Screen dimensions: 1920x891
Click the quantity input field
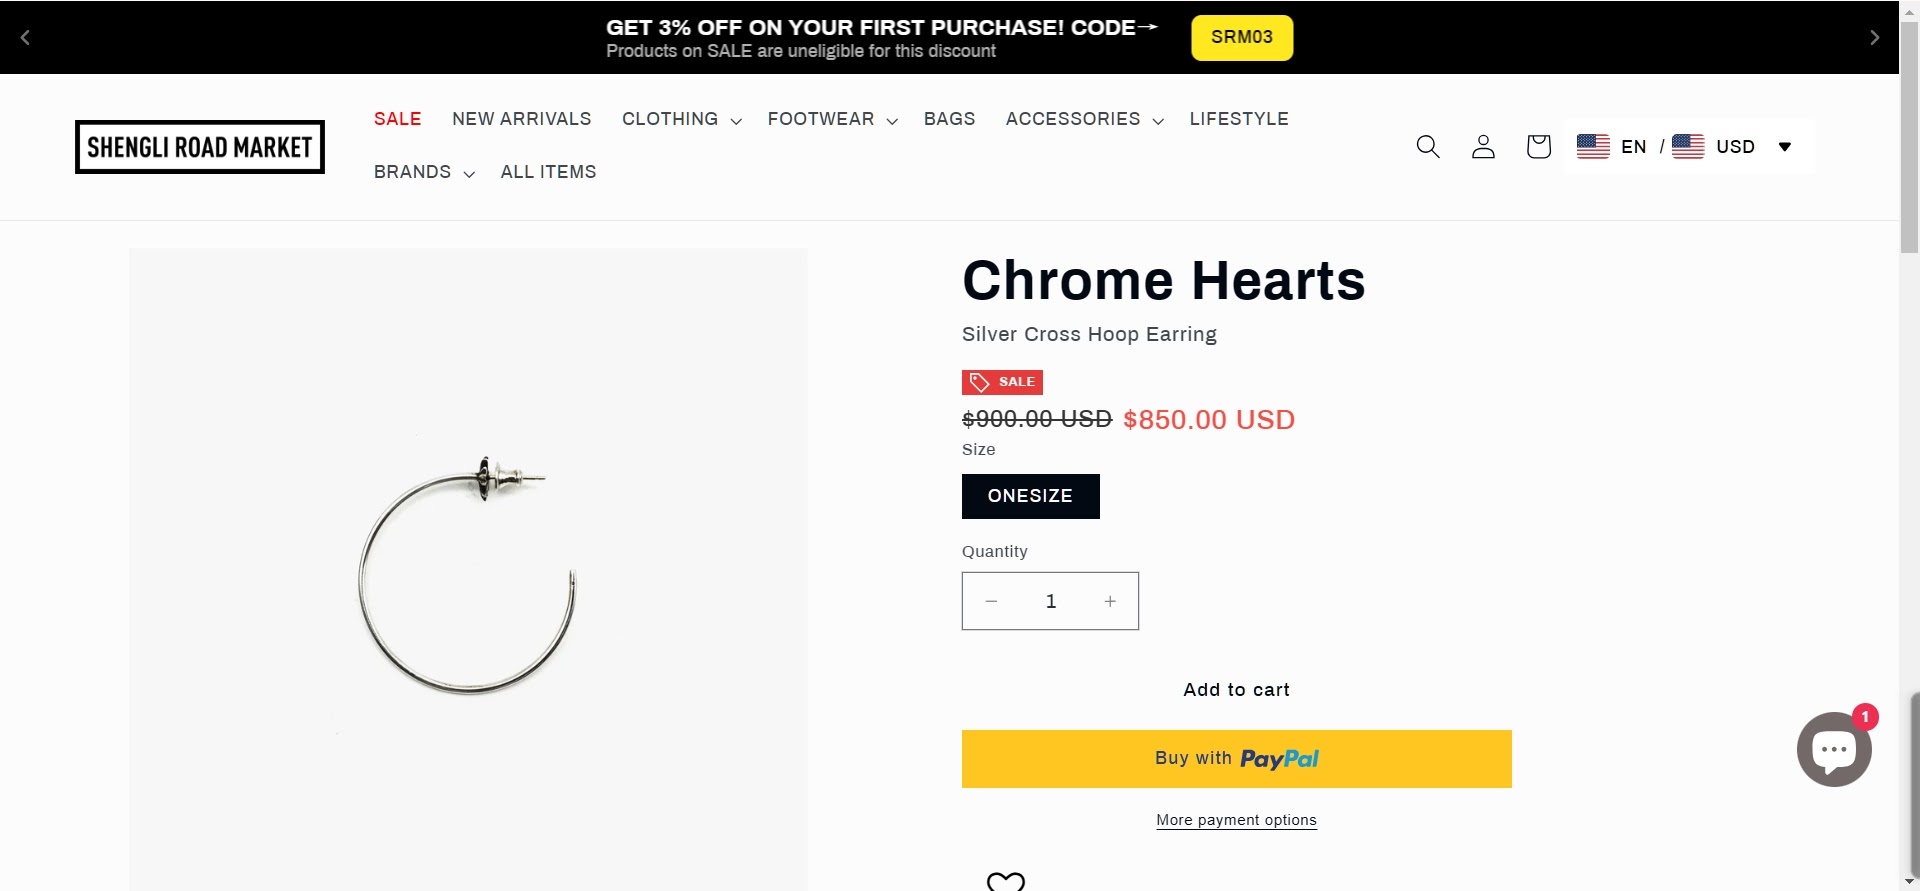[1051, 601]
